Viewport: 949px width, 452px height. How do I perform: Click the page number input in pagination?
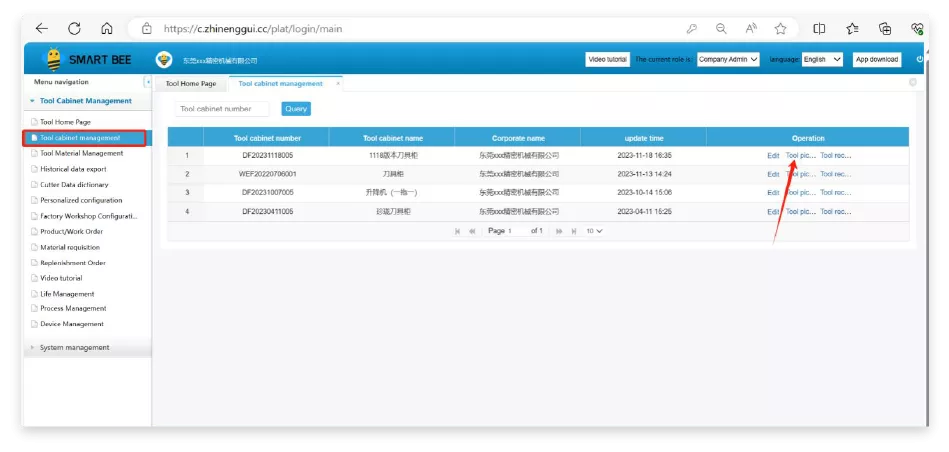click(x=516, y=231)
